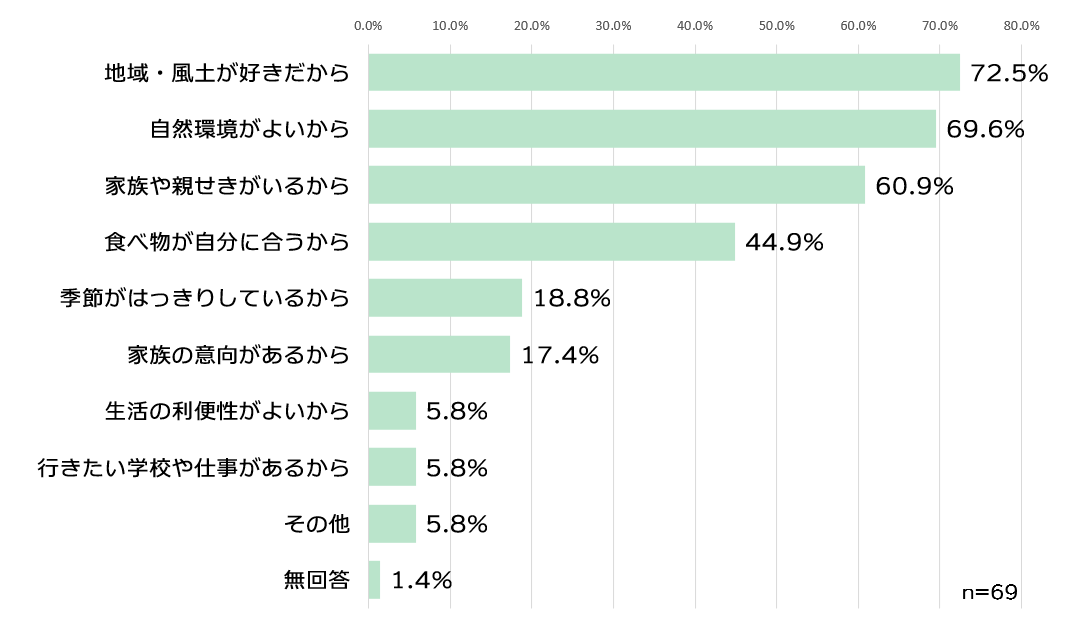Click the 地域・風土が好きだから bar

tap(663, 73)
